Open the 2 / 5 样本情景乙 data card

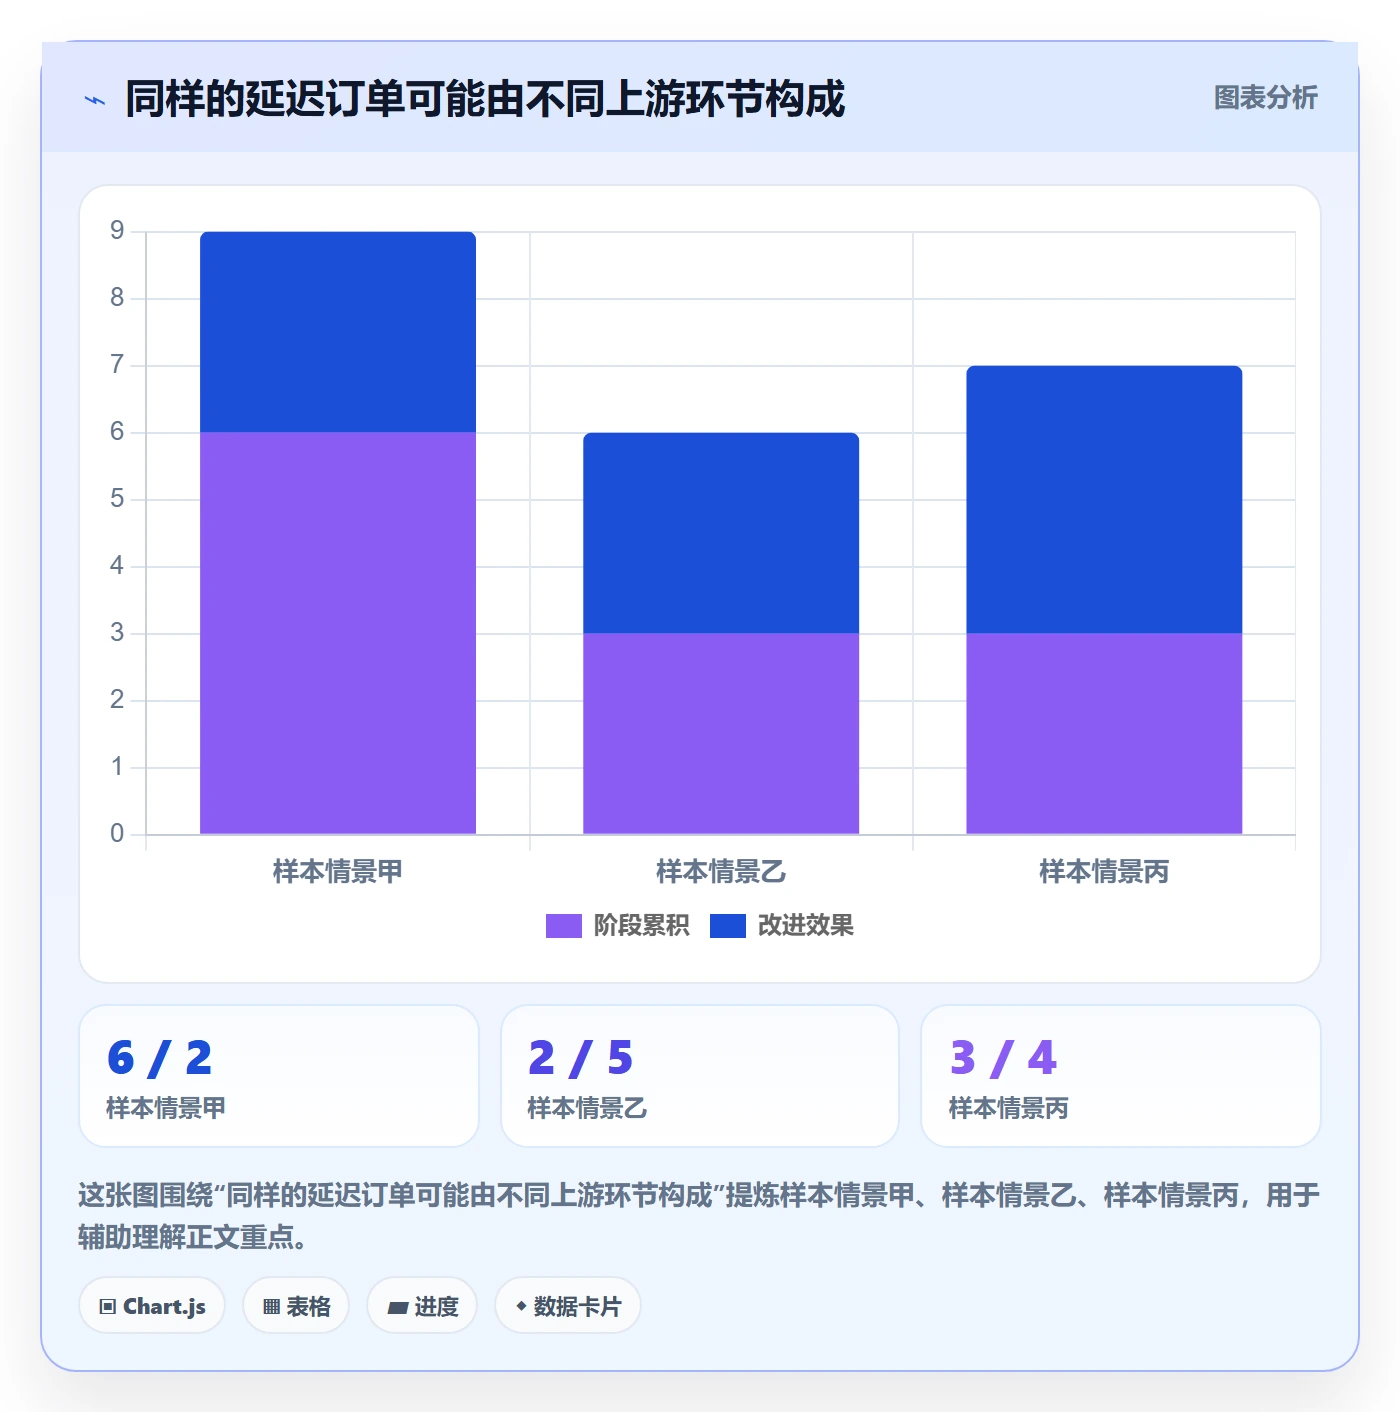point(700,1076)
